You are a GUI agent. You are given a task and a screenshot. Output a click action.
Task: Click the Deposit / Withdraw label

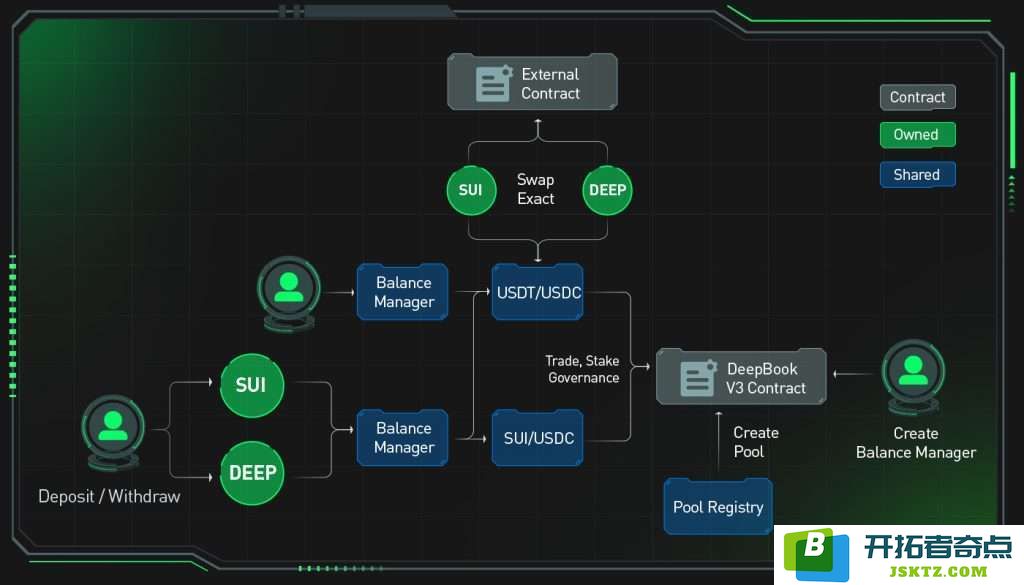coord(109,496)
